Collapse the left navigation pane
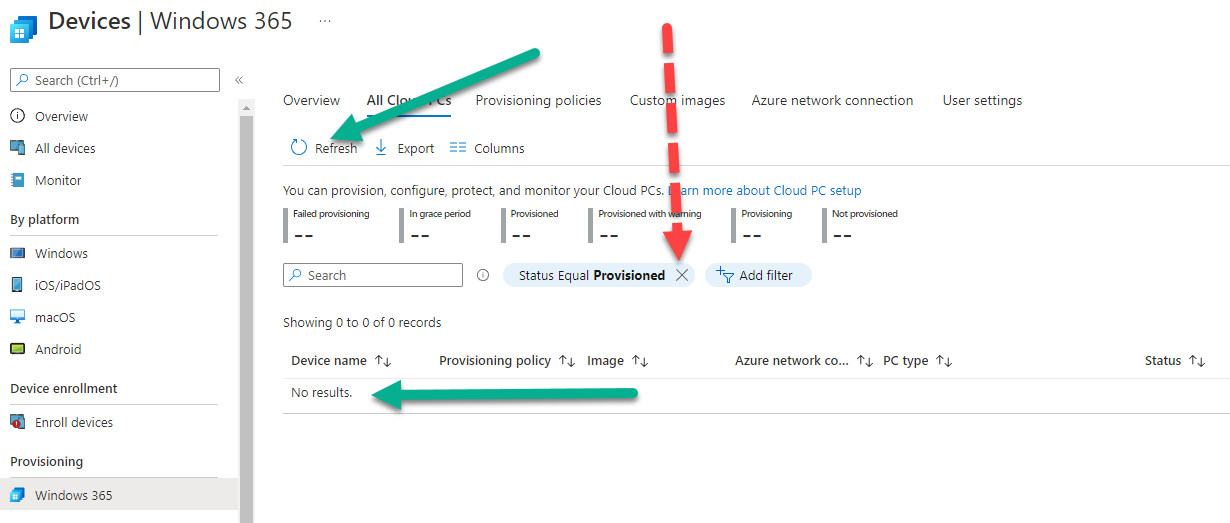Viewport: 1230px width, 523px height. (x=239, y=80)
